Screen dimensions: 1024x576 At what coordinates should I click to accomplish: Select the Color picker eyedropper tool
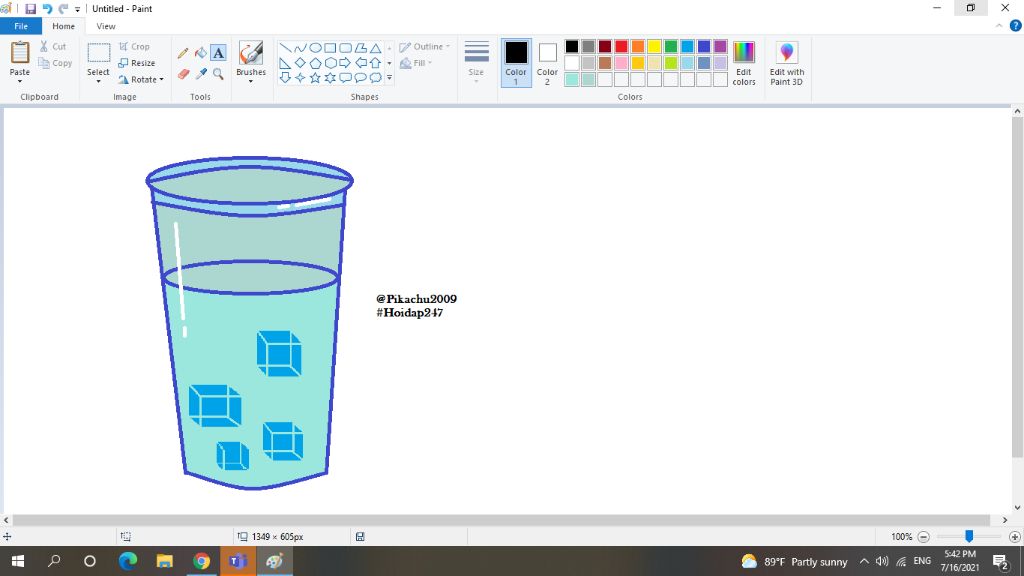[x=201, y=74]
